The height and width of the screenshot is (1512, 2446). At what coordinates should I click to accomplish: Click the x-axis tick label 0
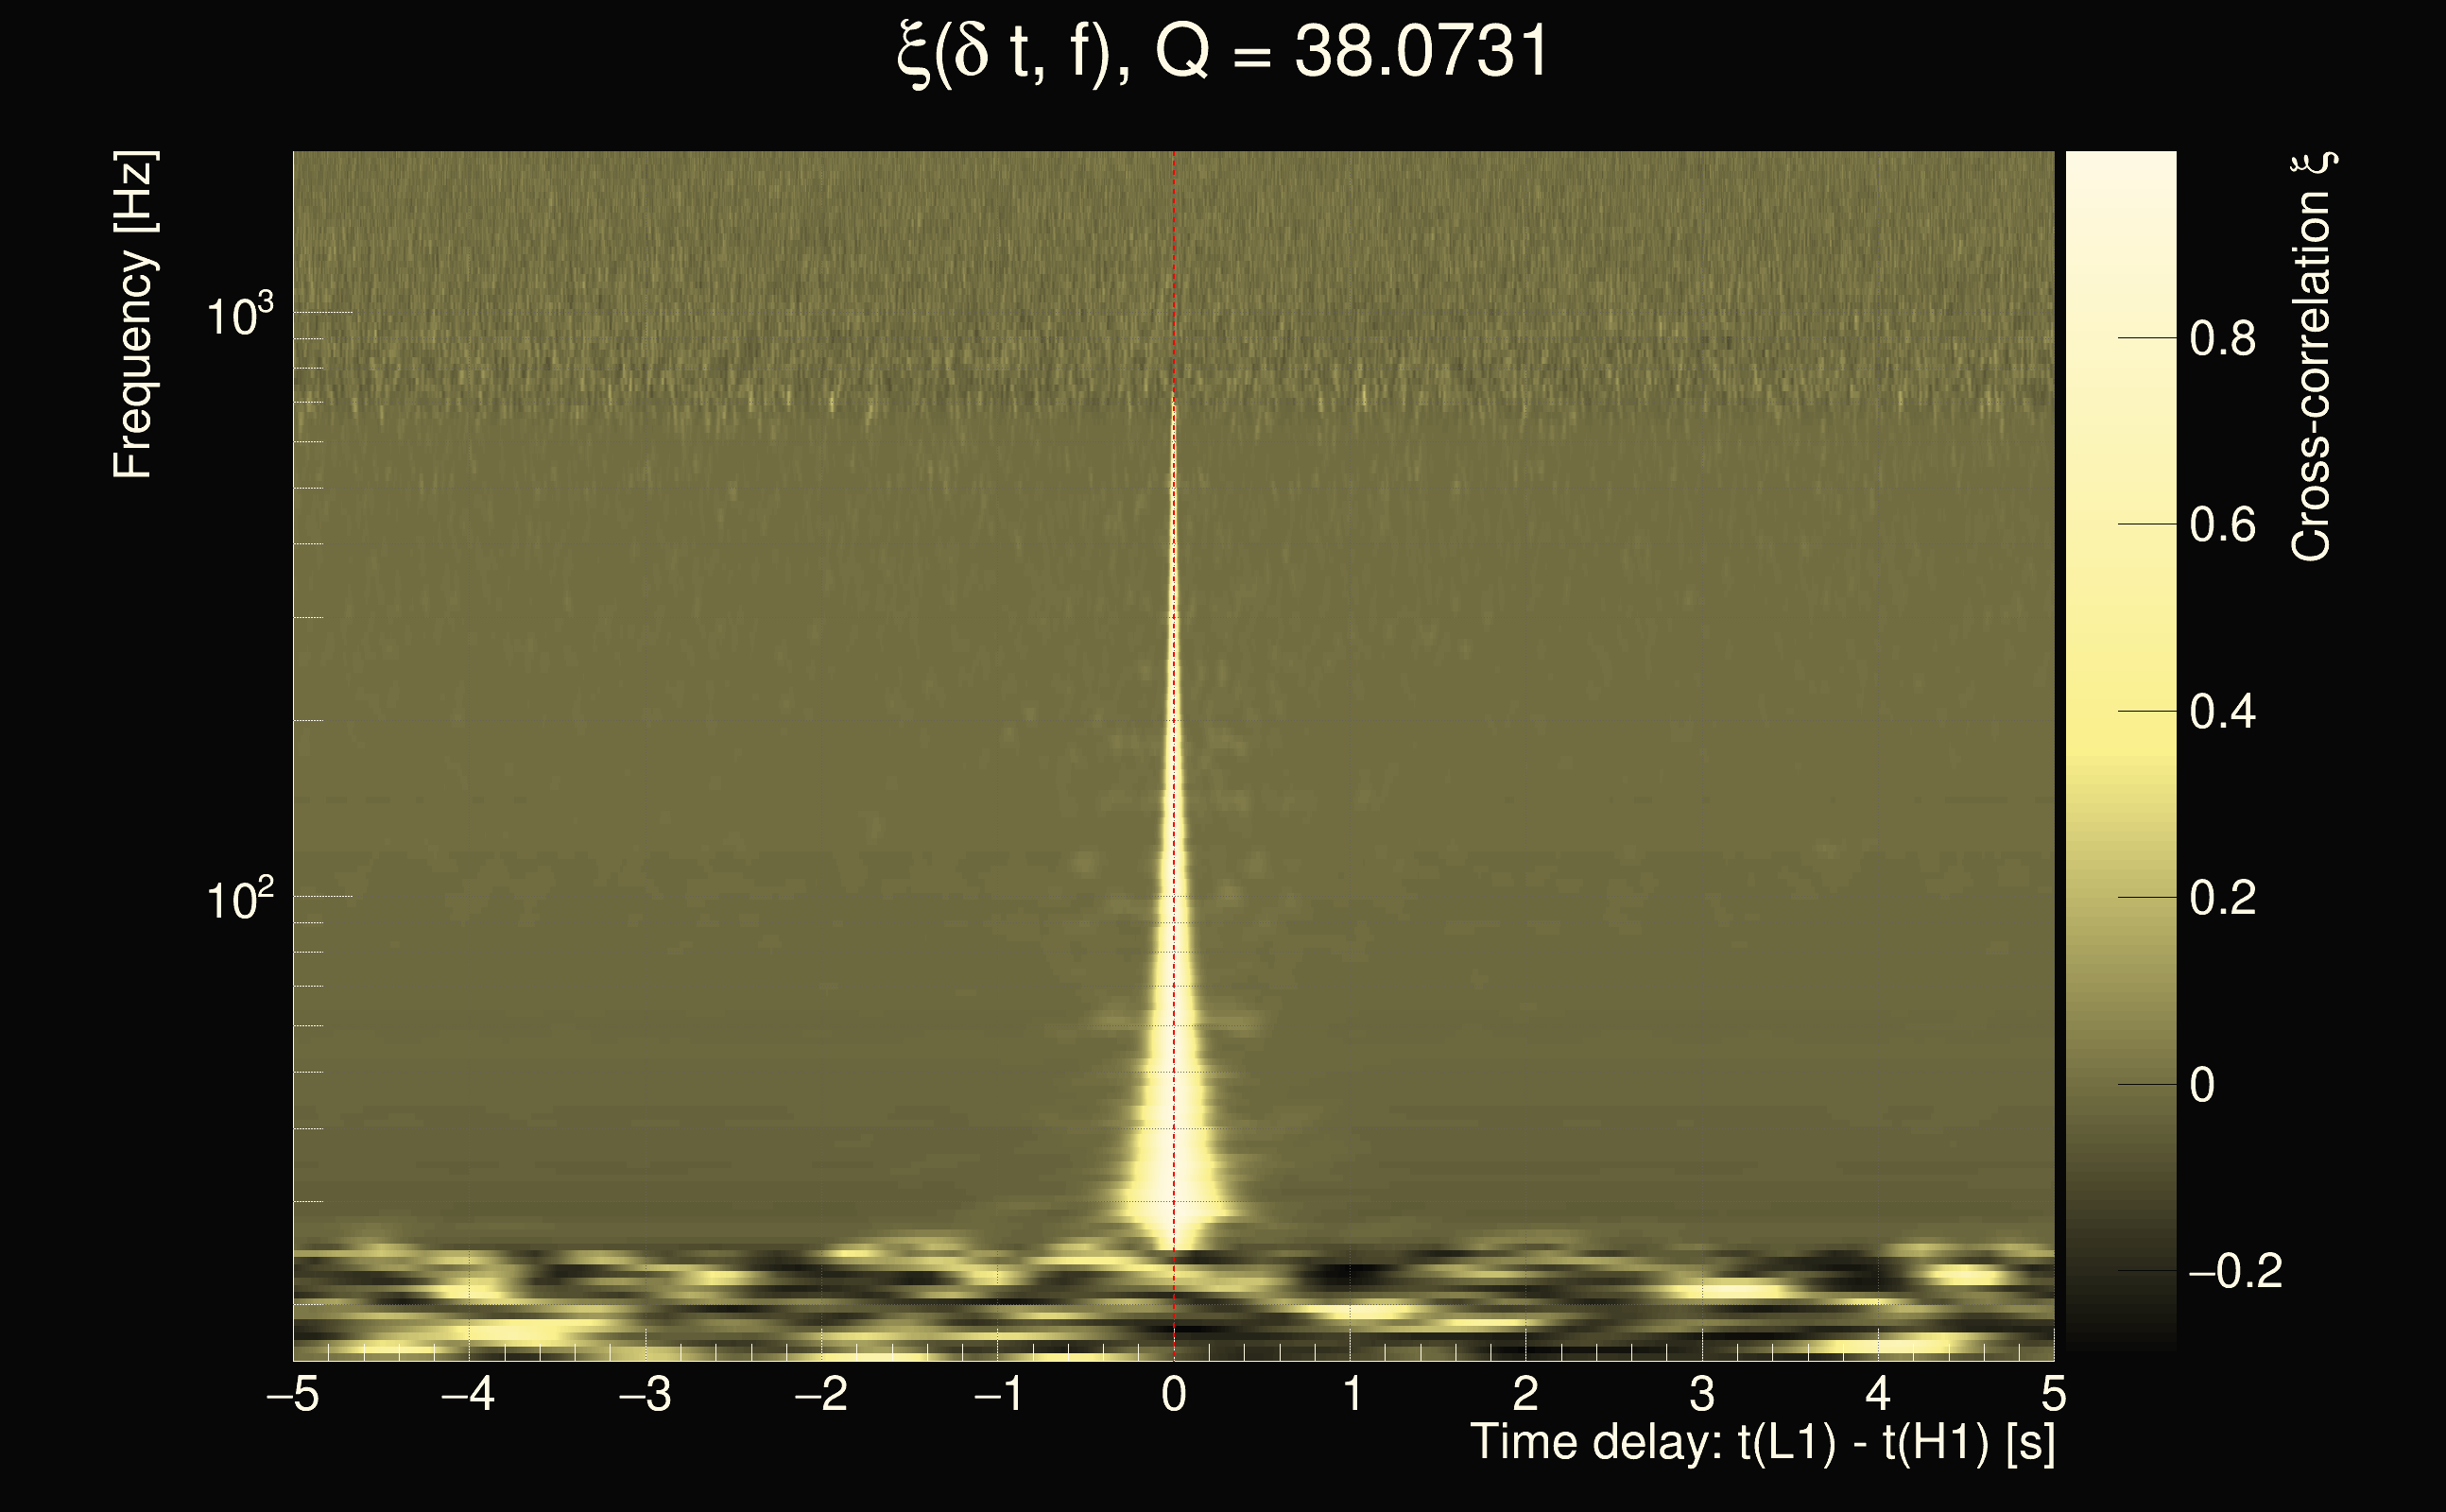point(1174,1394)
